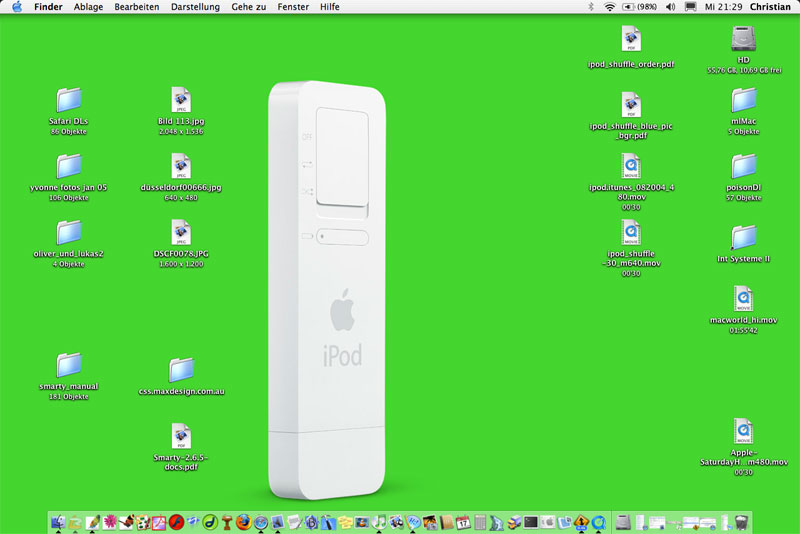This screenshot has height=534, width=800.
Task: Open Terminal from the dock
Action: pos(531,522)
